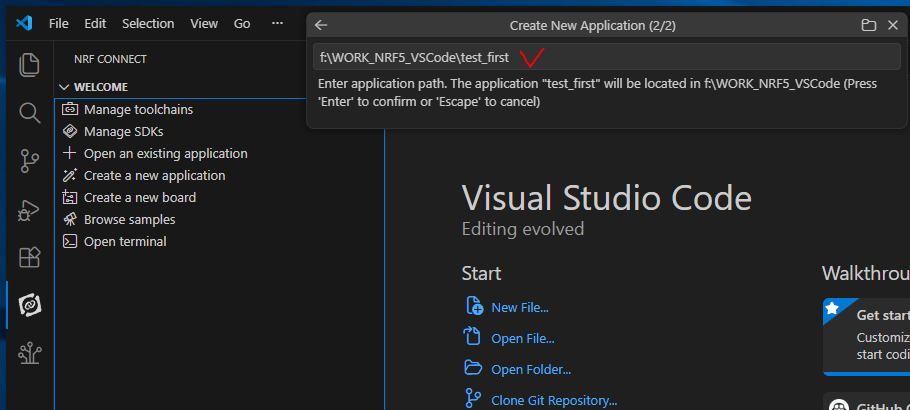Viewport: 910px width, 410px height.
Task: Open the Edit menu
Action: [x=95, y=24]
